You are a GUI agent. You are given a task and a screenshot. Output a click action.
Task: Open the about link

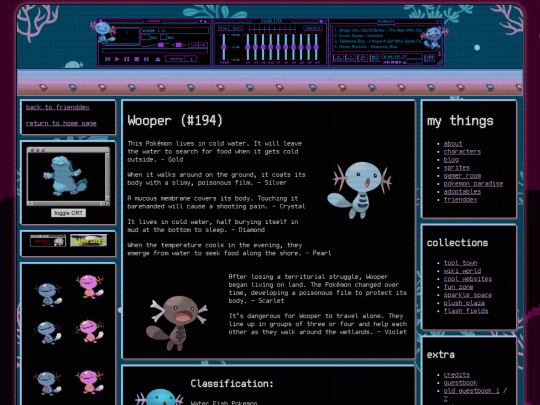[x=453, y=144]
